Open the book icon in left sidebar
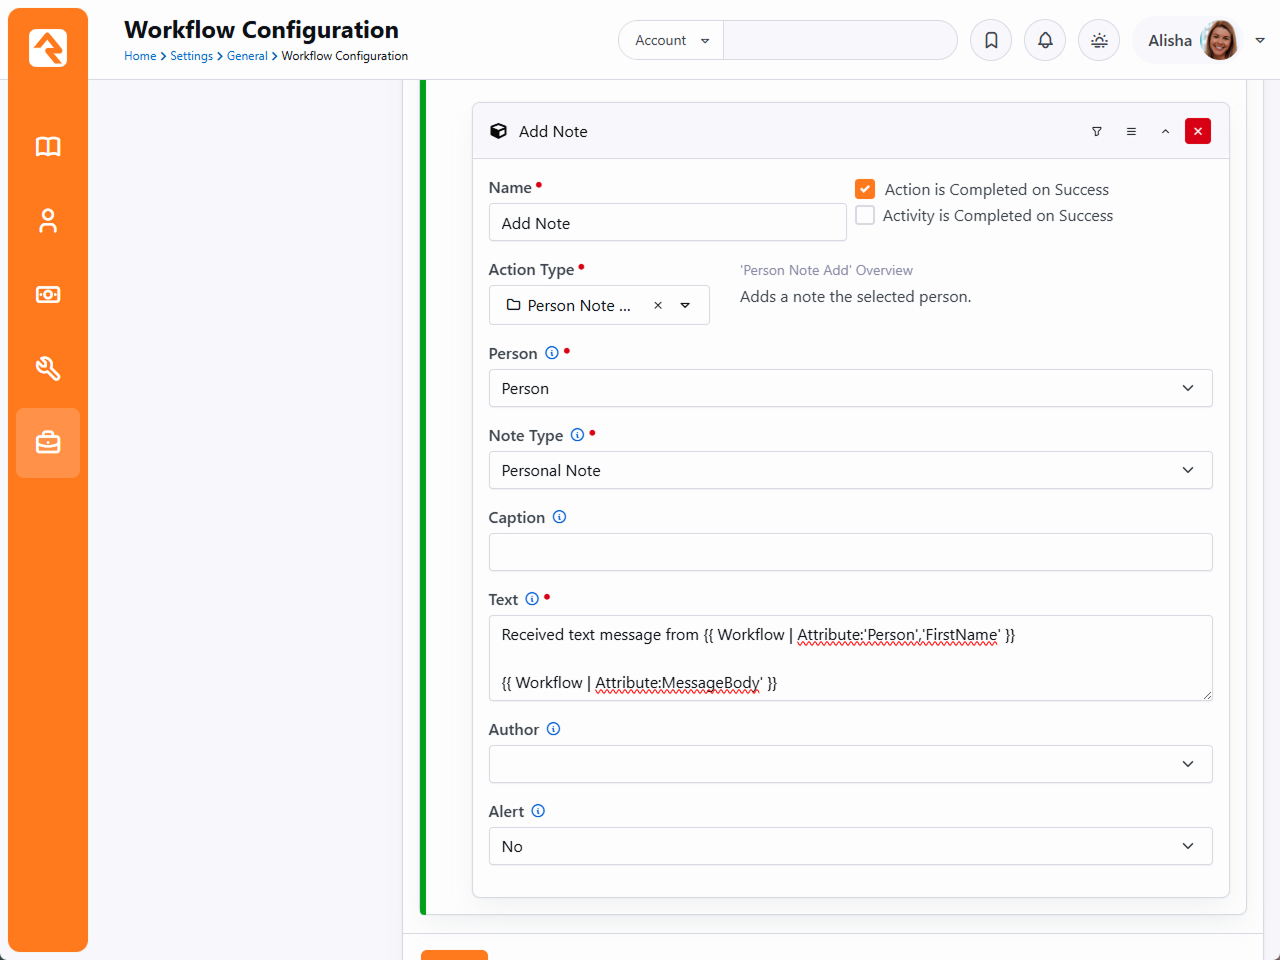This screenshot has height=960, width=1280. tap(48, 147)
